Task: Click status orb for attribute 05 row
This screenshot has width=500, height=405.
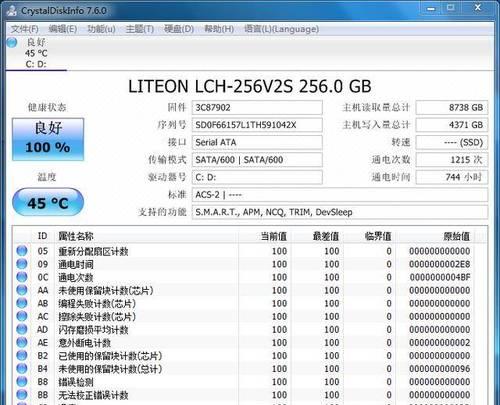Action: coord(22,251)
